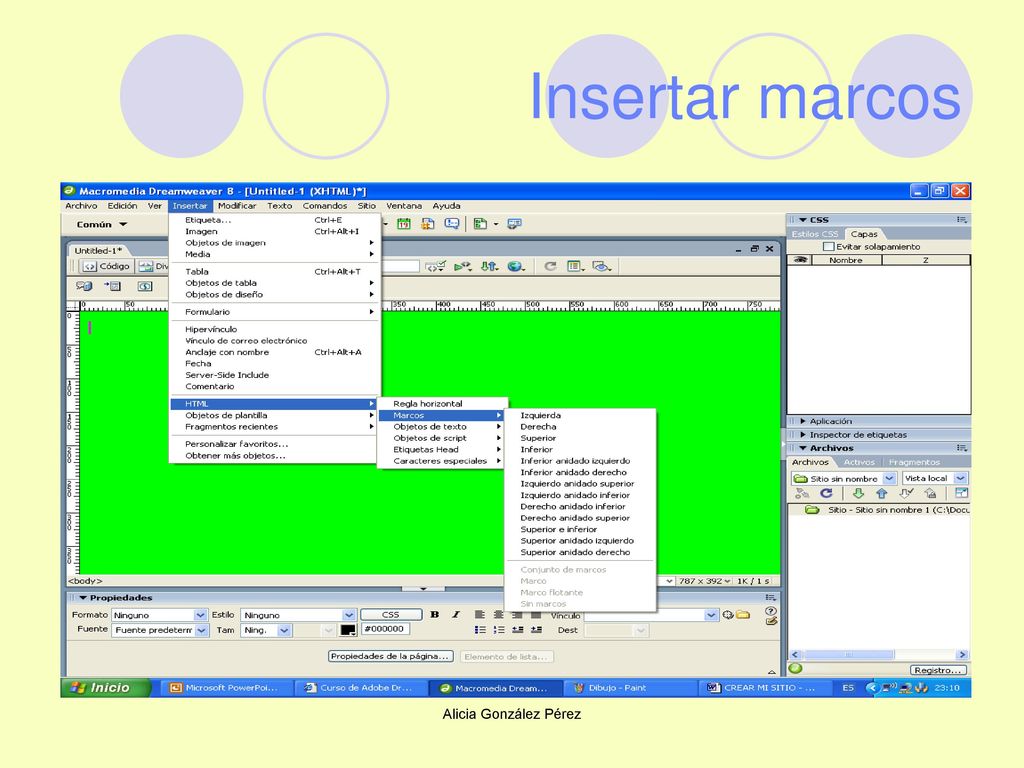1024x768 pixels.
Task: Toggle layer visibility eye column header
Action: (x=801, y=260)
